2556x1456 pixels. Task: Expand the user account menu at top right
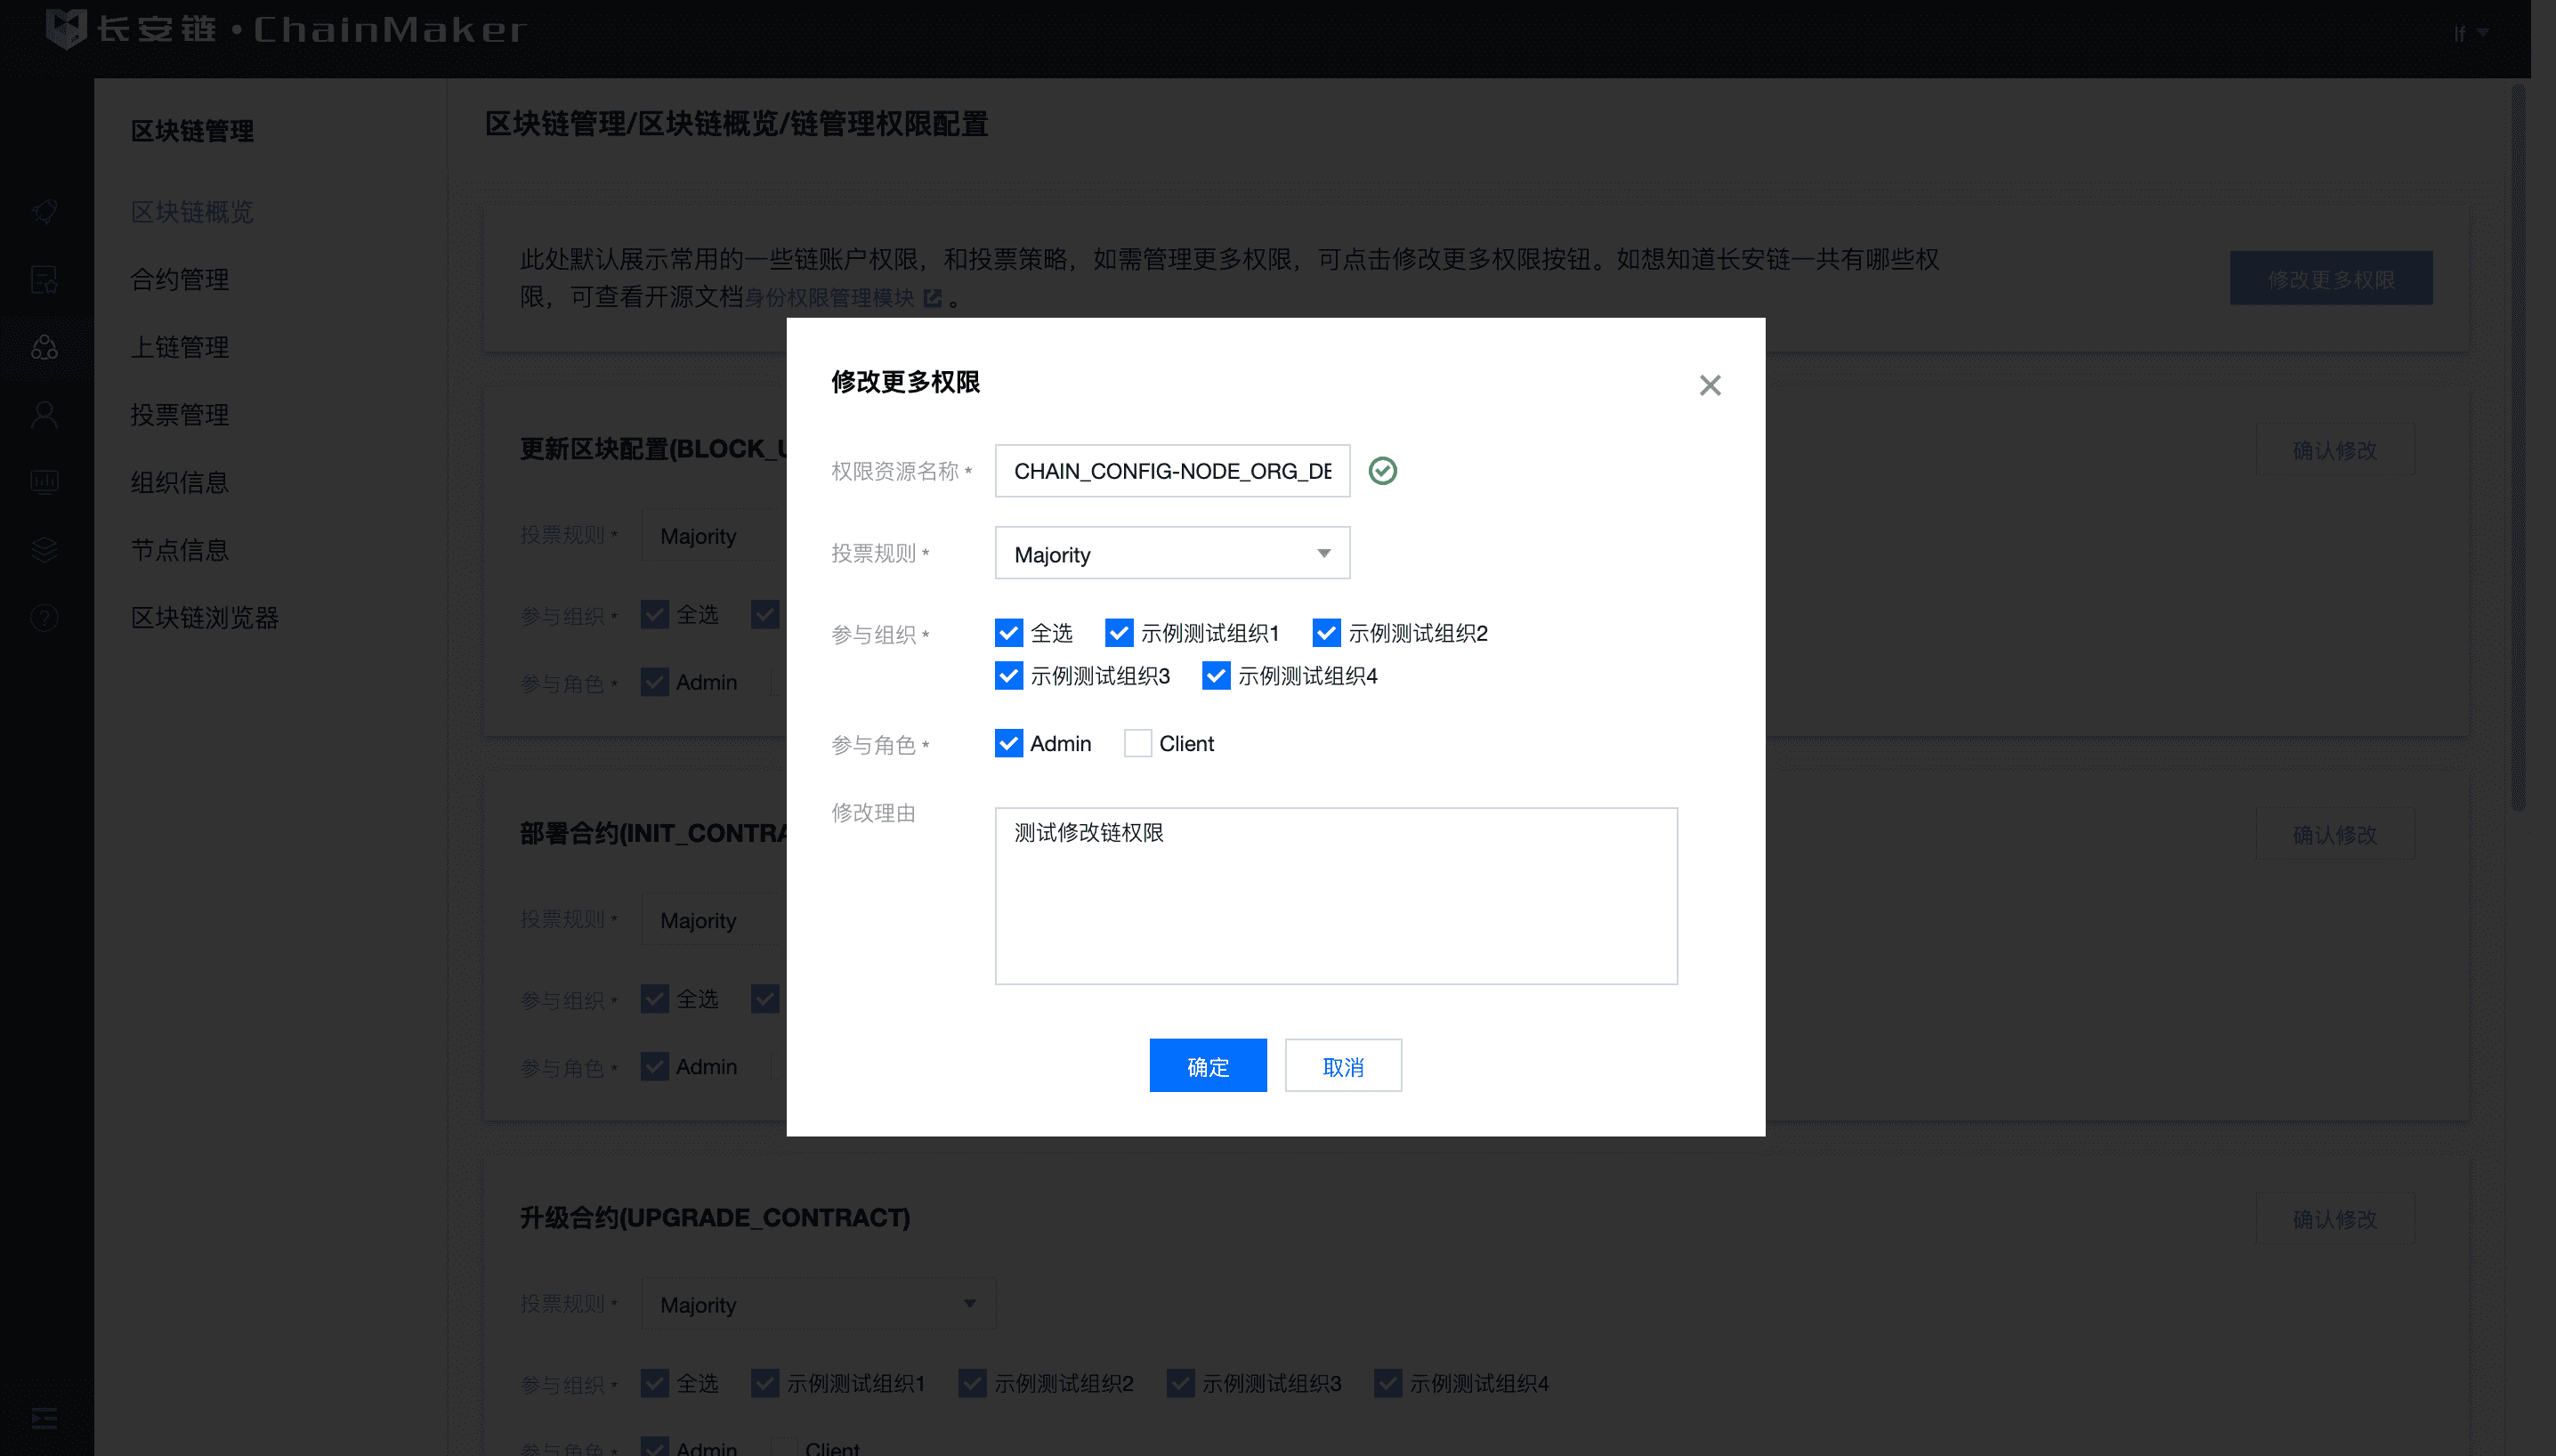[x=2470, y=34]
